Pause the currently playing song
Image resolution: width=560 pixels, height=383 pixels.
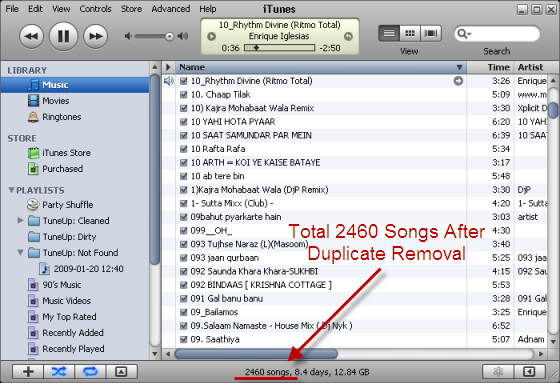coord(64,36)
